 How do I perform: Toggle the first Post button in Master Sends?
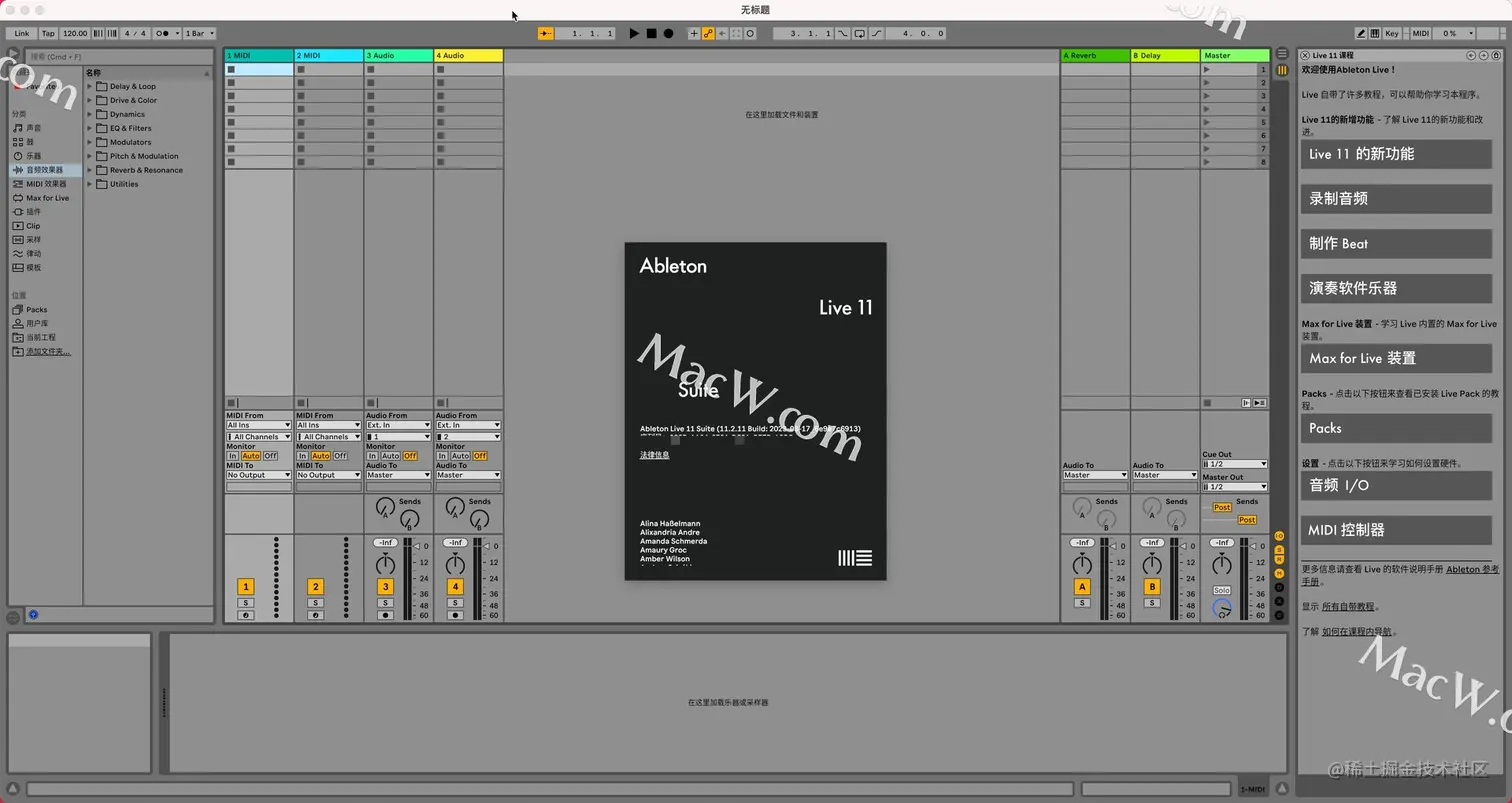1222,507
